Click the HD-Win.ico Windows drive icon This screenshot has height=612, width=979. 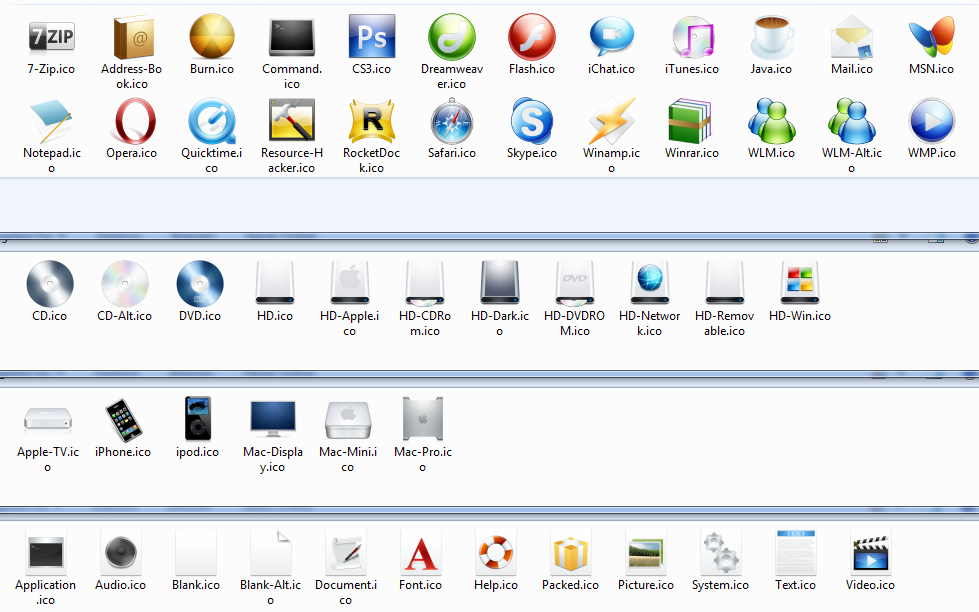point(800,284)
